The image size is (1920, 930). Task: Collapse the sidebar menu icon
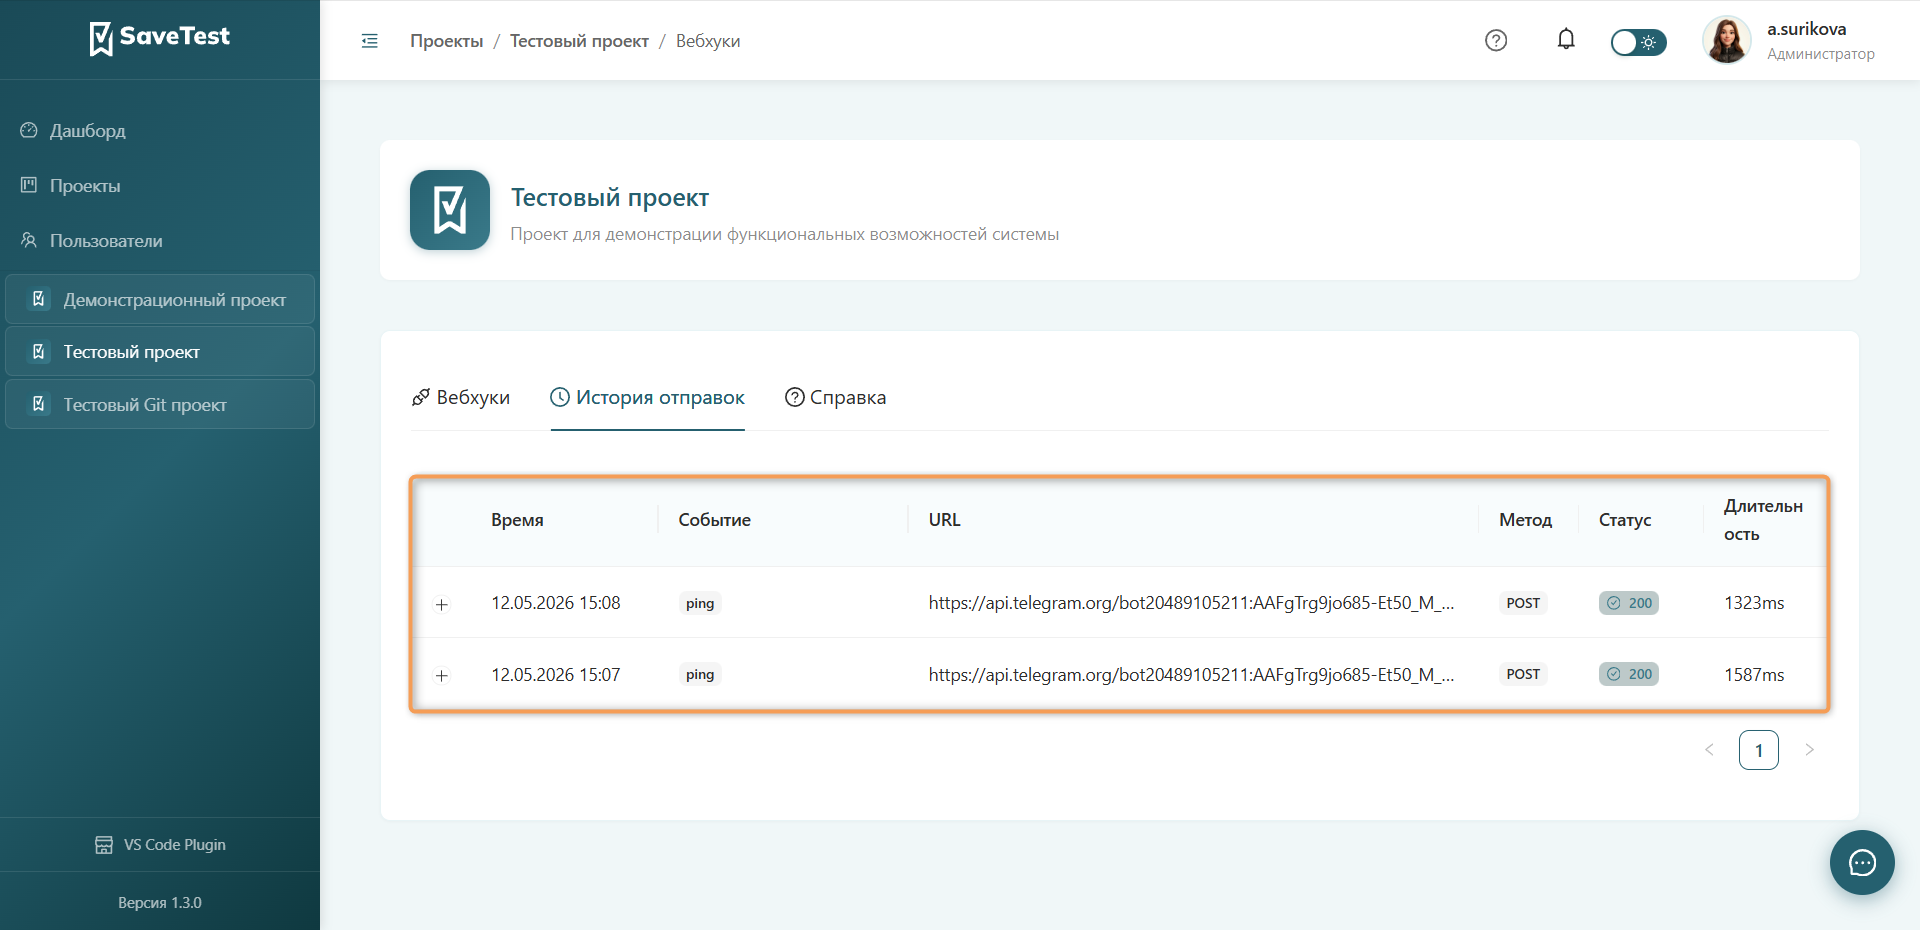369,41
